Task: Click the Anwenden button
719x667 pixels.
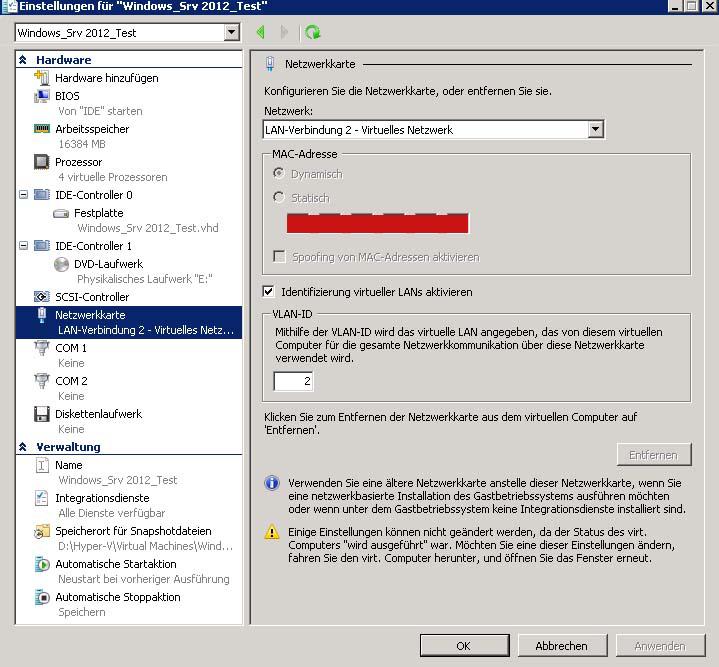Action: click(x=660, y=645)
